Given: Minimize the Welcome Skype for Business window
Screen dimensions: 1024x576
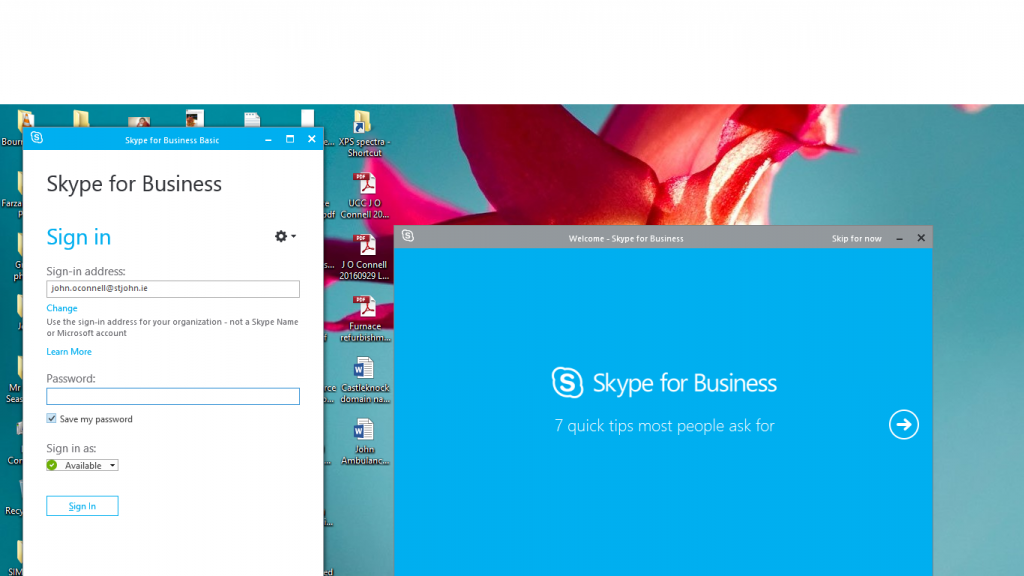Looking at the screenshot, I should (899, 239).
